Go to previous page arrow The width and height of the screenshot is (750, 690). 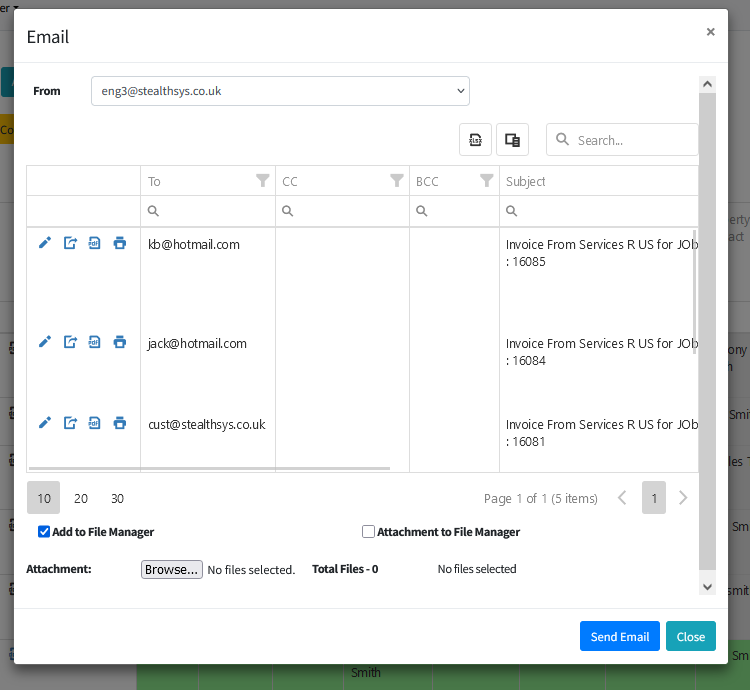622,498
